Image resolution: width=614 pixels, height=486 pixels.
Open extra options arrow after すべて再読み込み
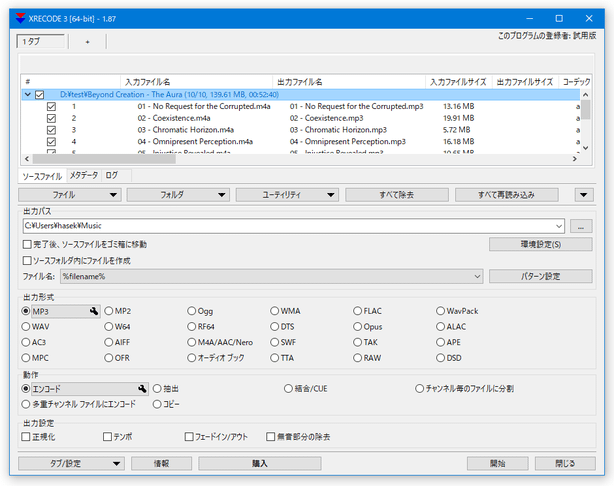[584, 195]
